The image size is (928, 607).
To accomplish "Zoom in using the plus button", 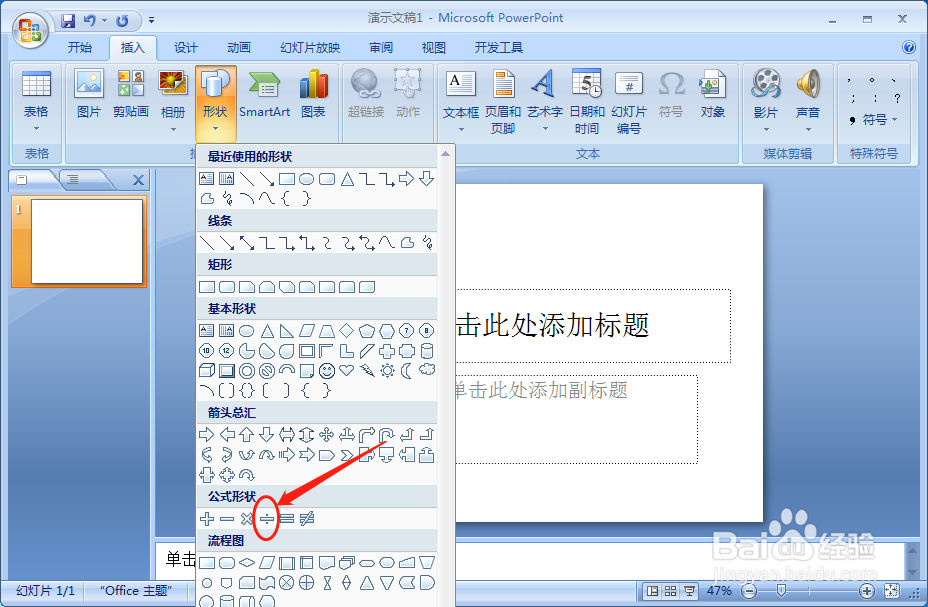I will pyautogui.click(x=866, y=591).
